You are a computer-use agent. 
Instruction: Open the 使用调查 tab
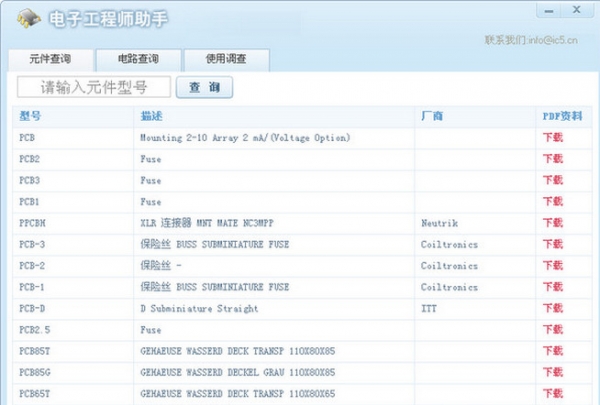coord(226,59)
